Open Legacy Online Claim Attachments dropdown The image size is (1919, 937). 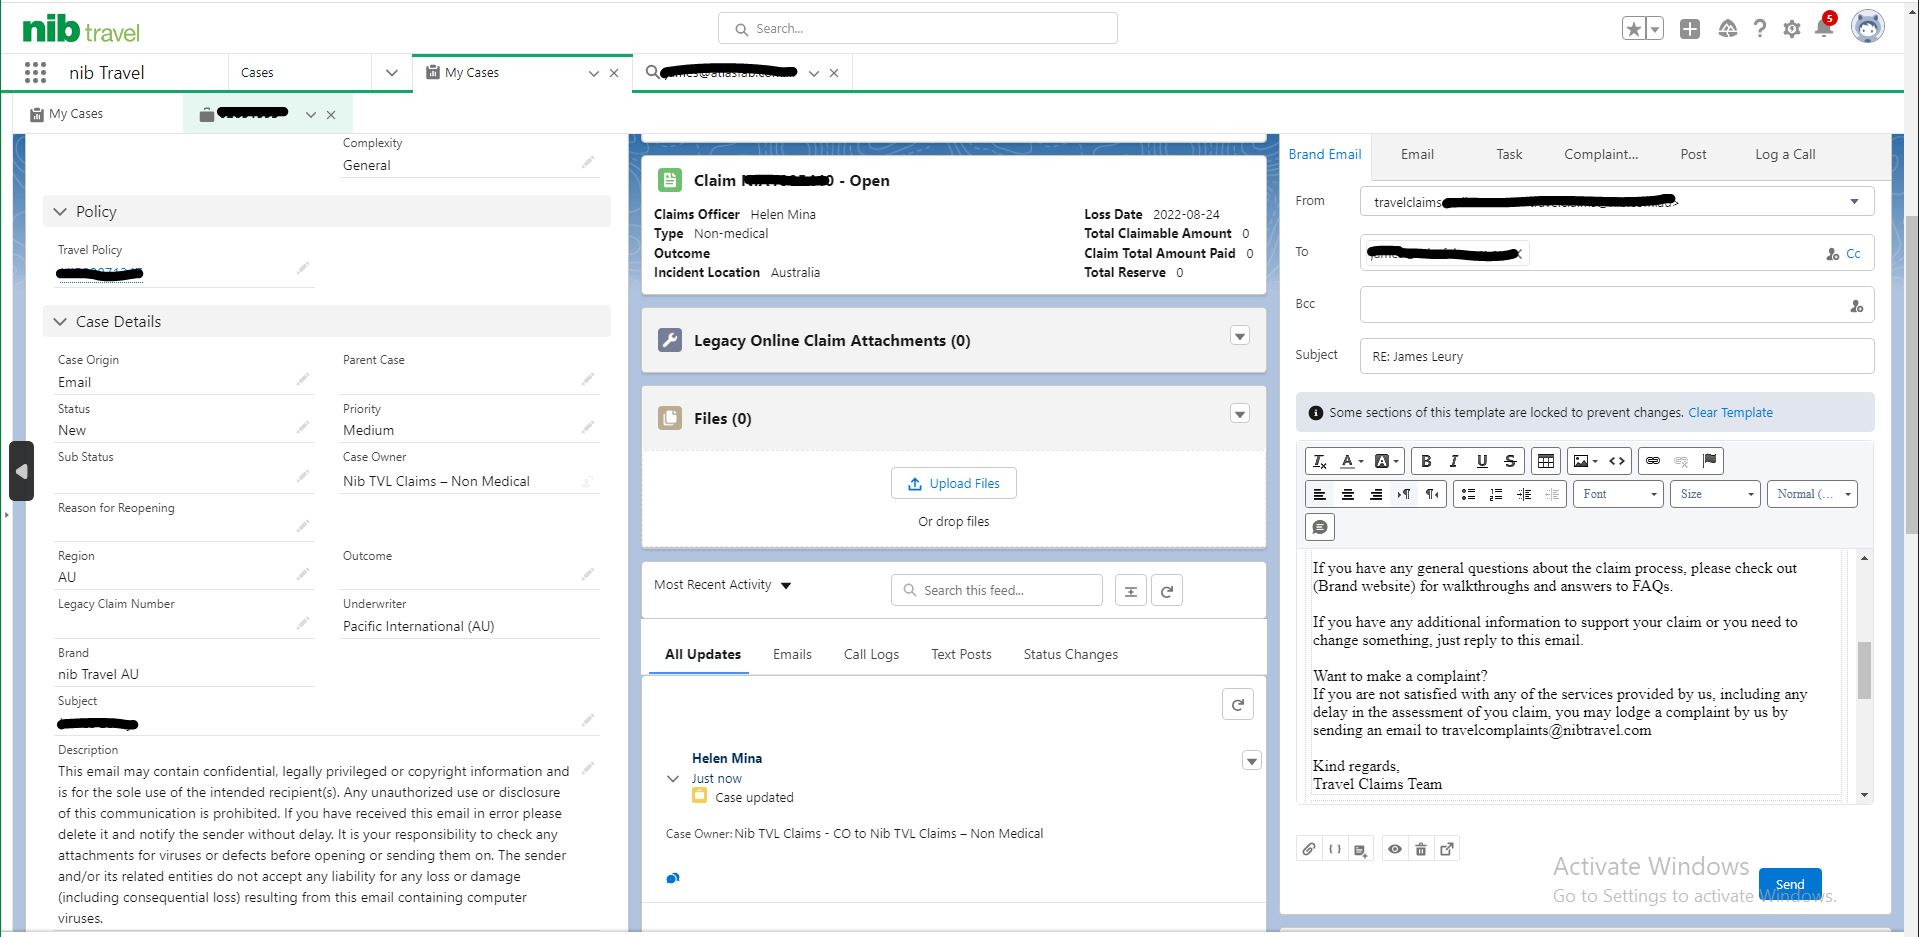[x=1240, y=336]
